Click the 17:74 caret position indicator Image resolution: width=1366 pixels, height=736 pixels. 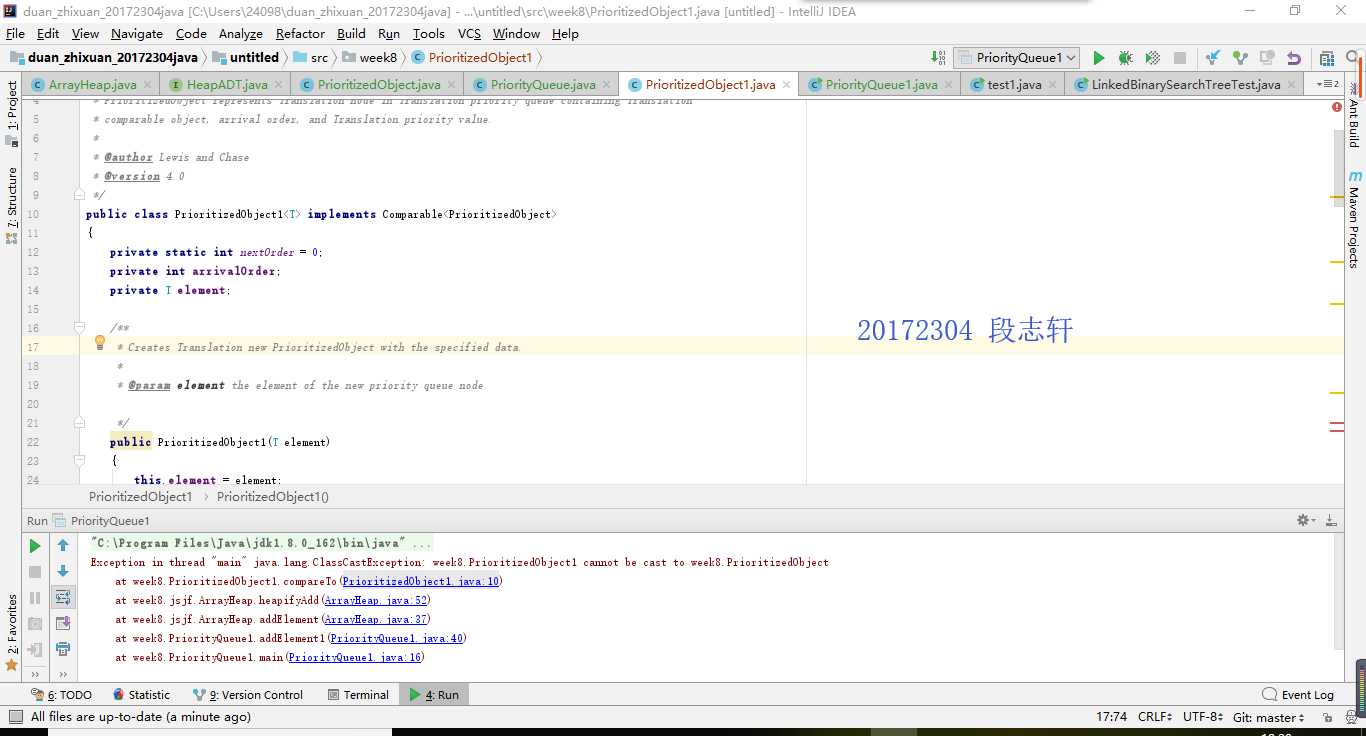point(1111,717)
